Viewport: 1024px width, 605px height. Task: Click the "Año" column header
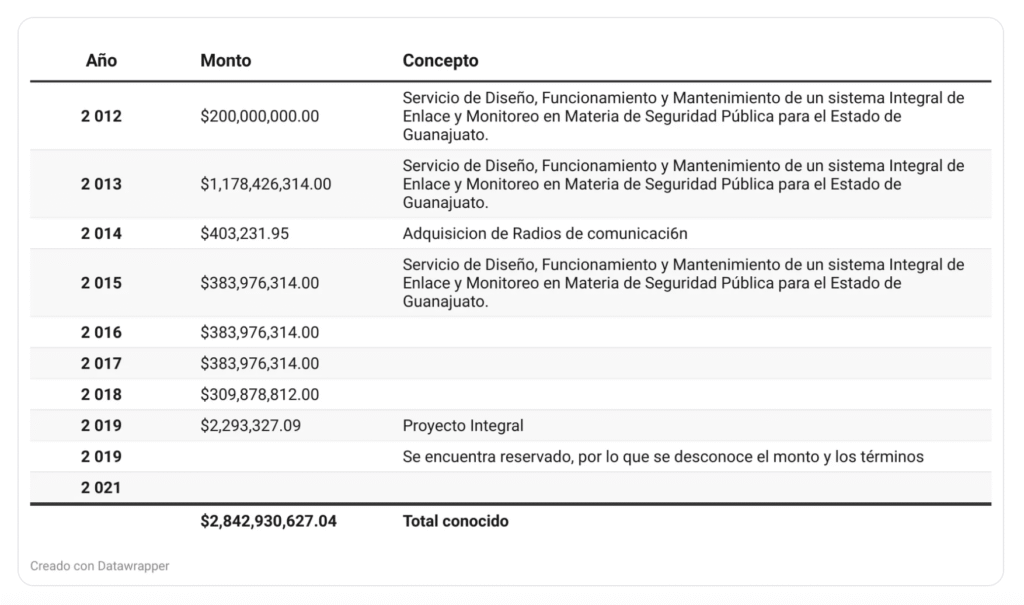[101, 60]
